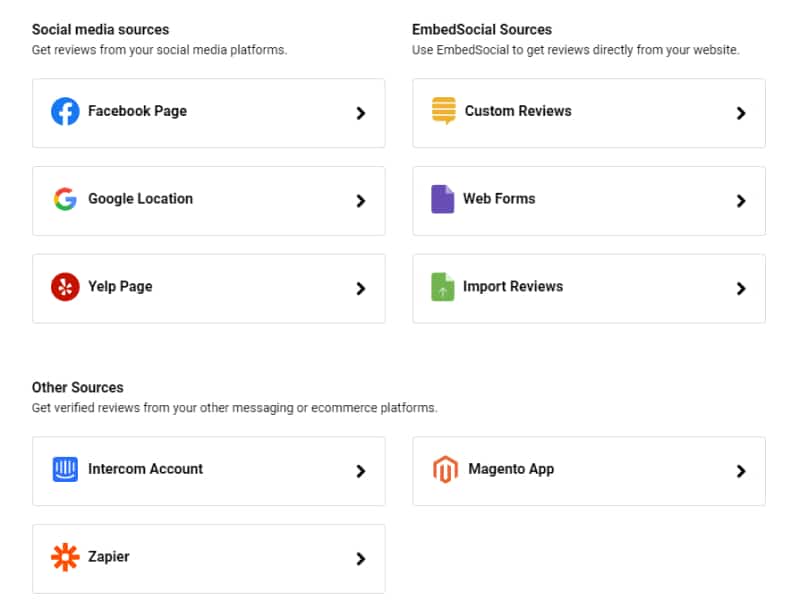
Task: Click the Facebook logo icon
Action: tap(65, 111)
